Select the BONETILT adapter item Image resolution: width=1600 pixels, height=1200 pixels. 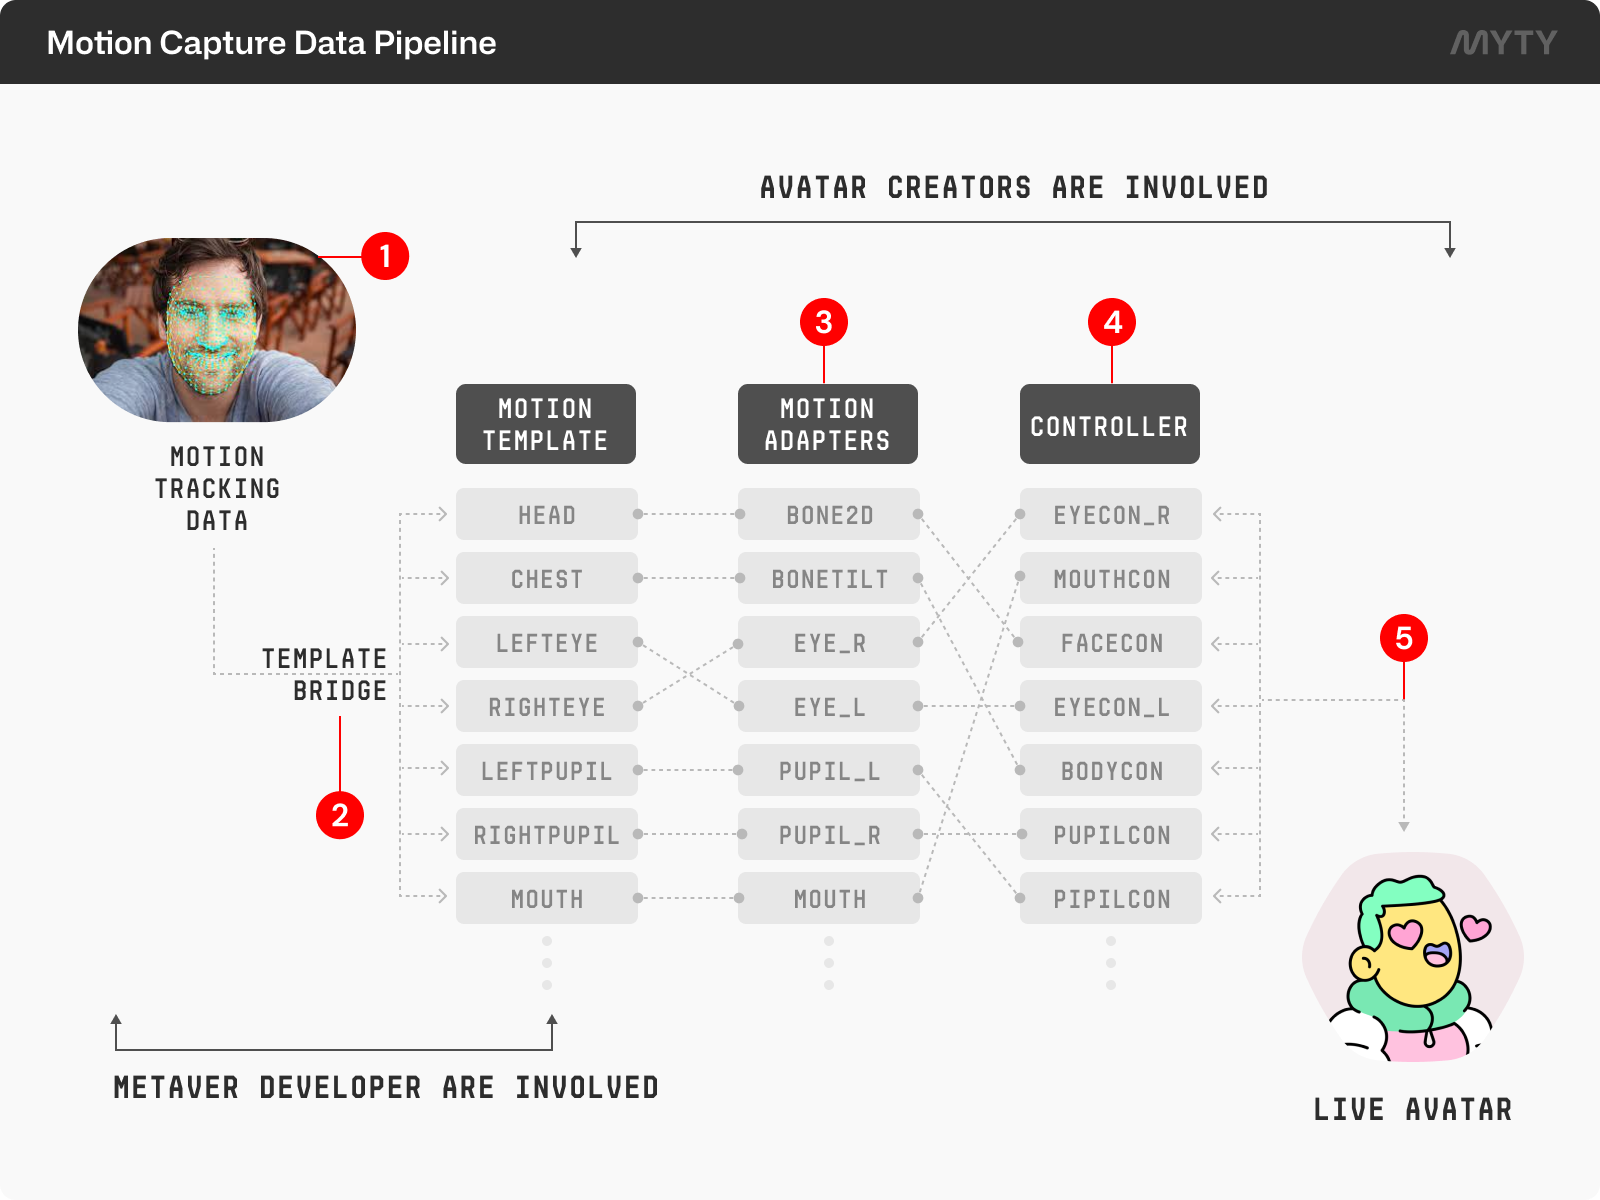pos(829,578)
